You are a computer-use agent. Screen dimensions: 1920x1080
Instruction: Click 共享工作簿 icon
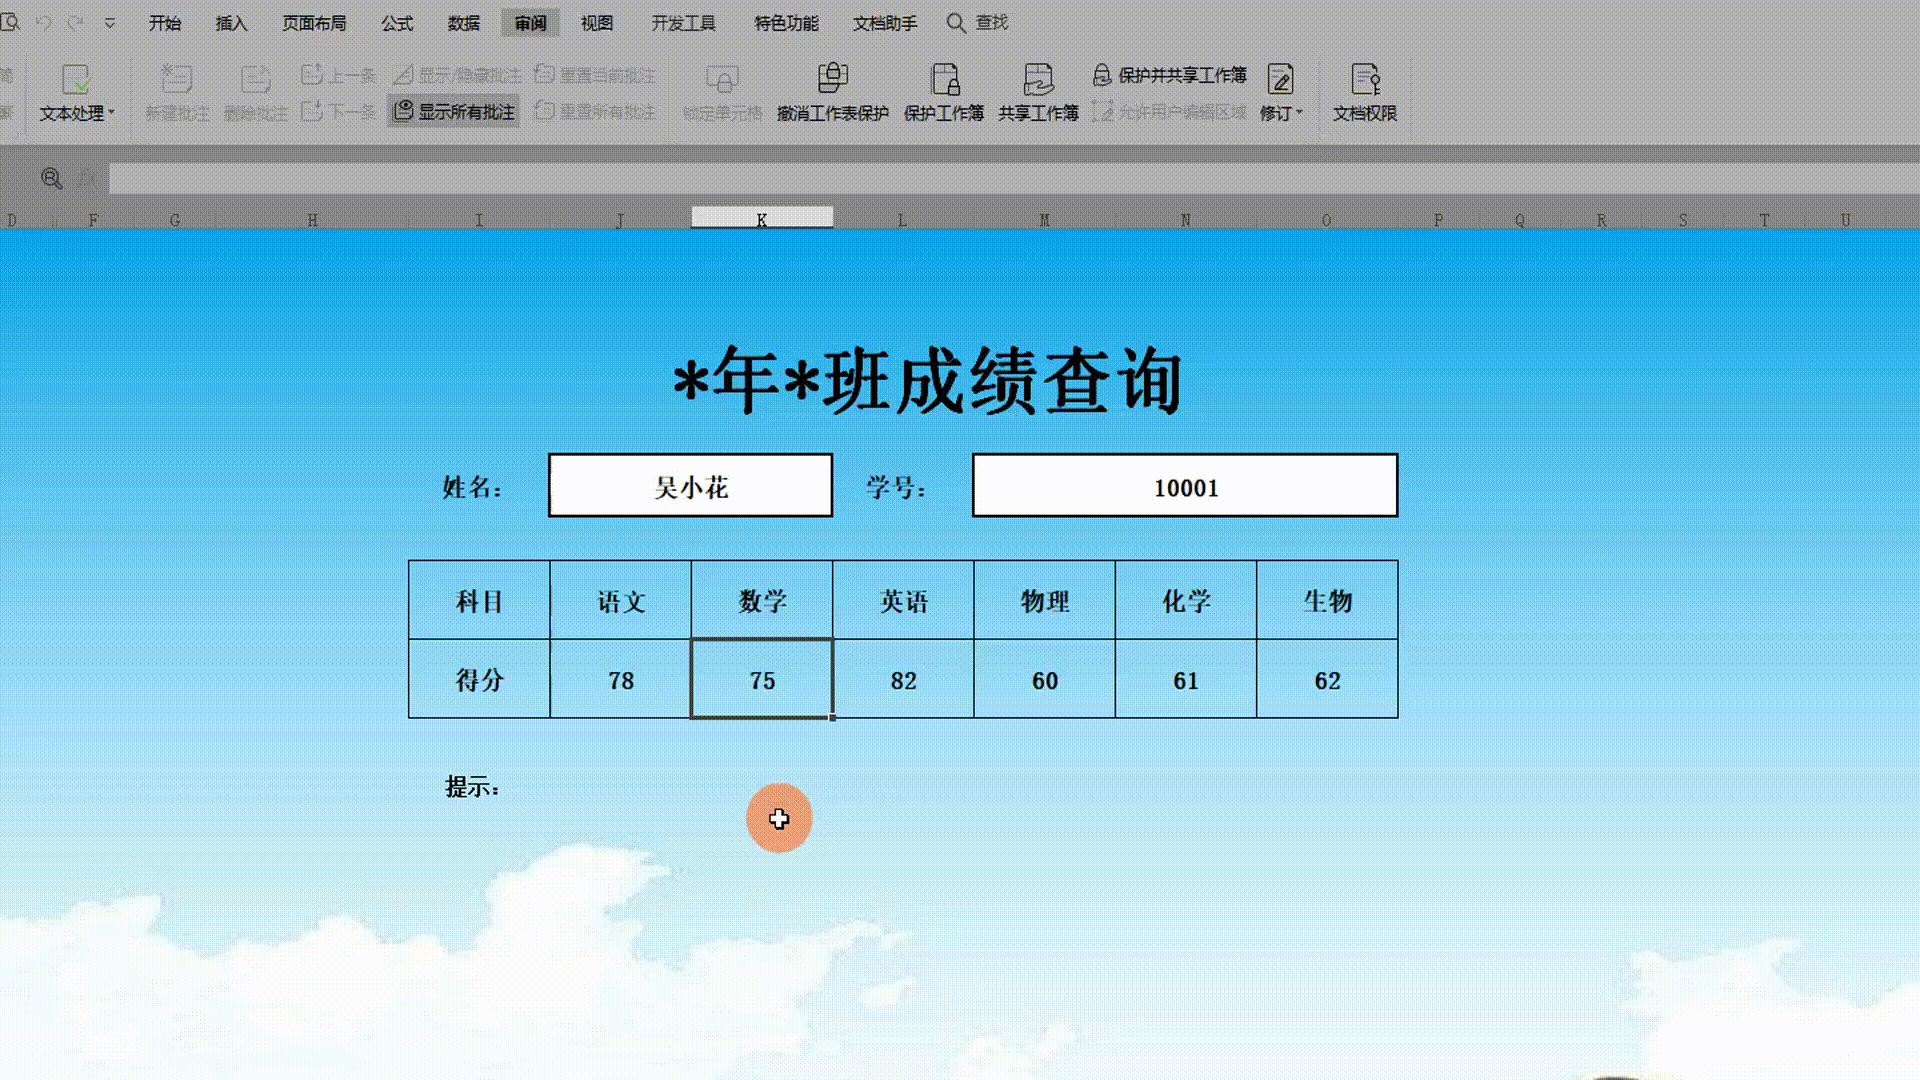point(1038,79)
